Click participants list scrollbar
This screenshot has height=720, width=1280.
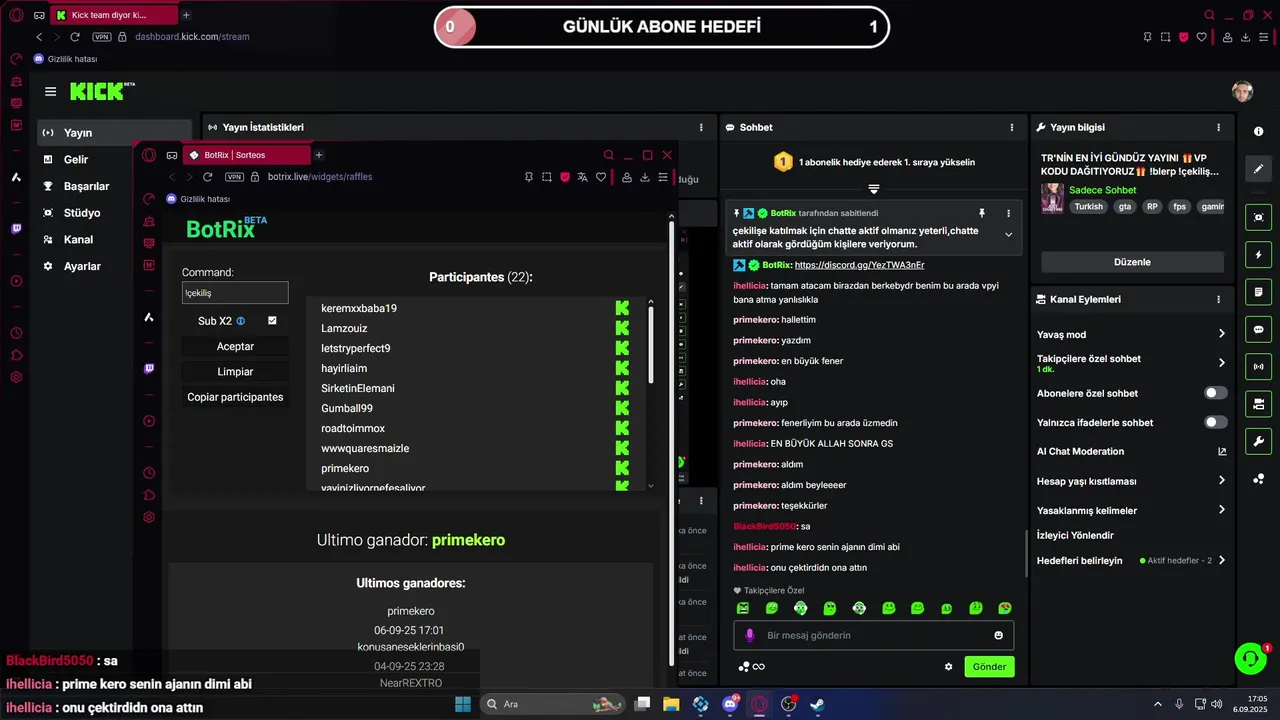[651, 345]
